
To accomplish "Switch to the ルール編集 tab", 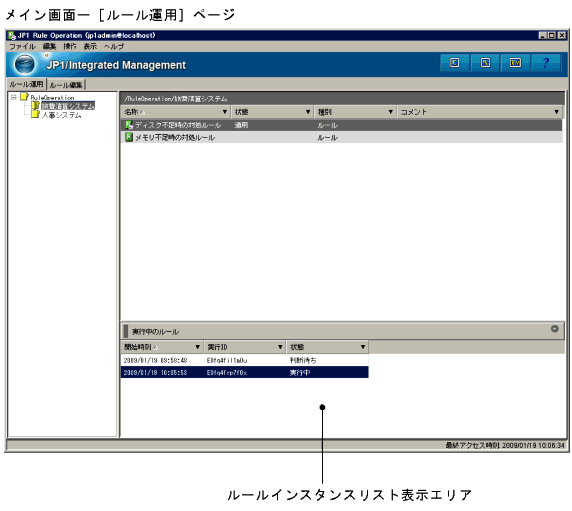I will (66, 85).
